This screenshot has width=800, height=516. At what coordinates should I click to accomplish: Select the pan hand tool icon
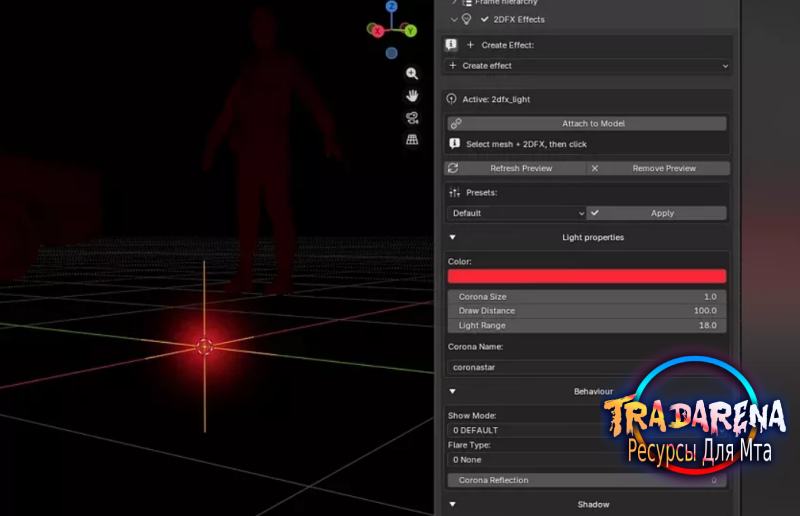(412, 95)
